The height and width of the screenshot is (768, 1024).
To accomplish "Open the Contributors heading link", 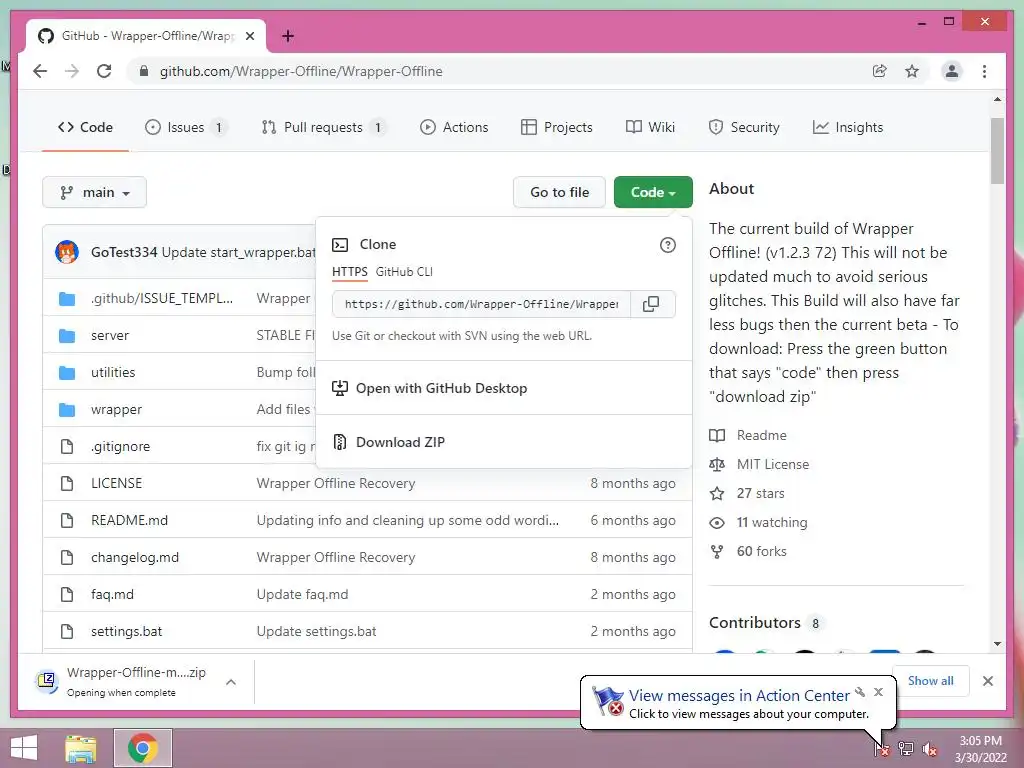I will click(754, 622).
